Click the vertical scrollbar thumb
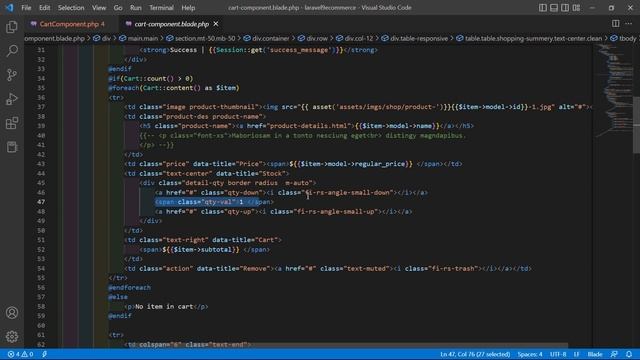 pos(636,124)
